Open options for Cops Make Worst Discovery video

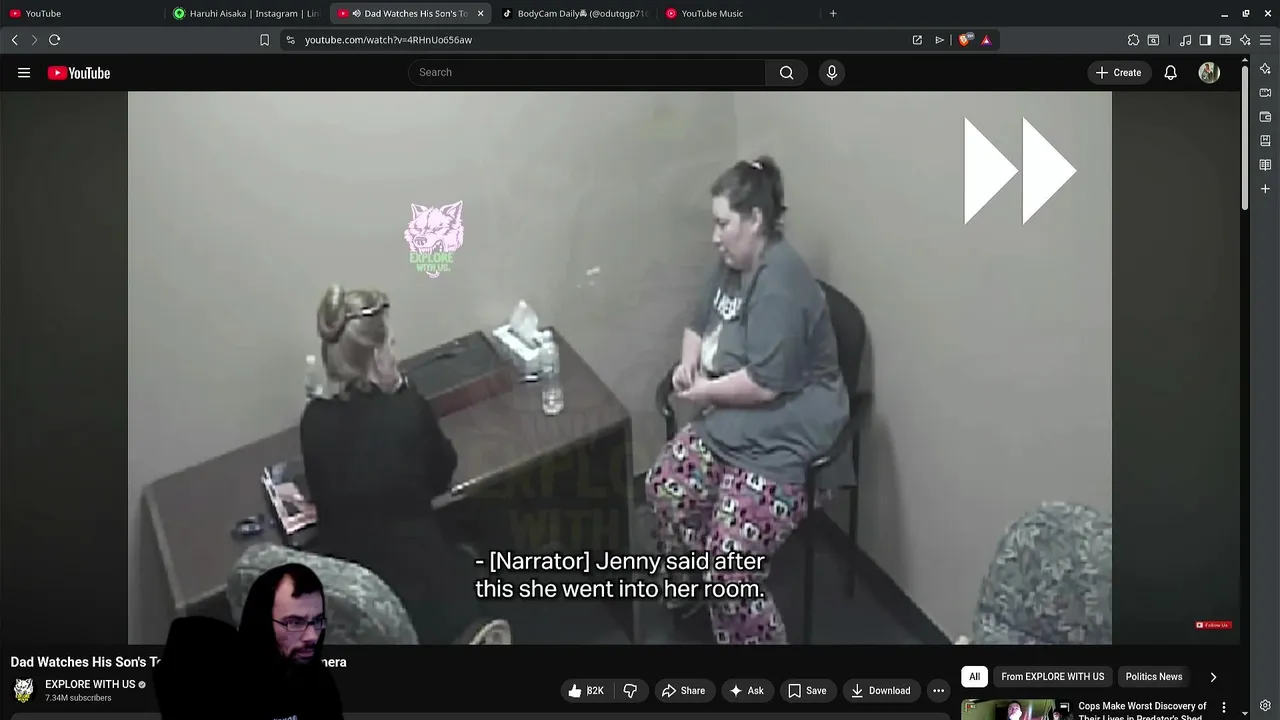click(1224, 707)
